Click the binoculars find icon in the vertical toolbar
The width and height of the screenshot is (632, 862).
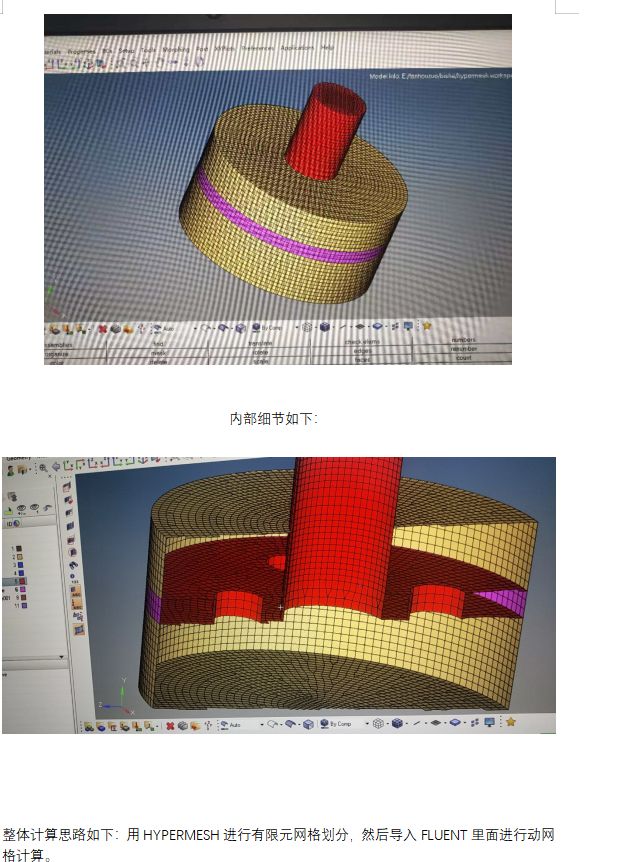coord(73,565)
